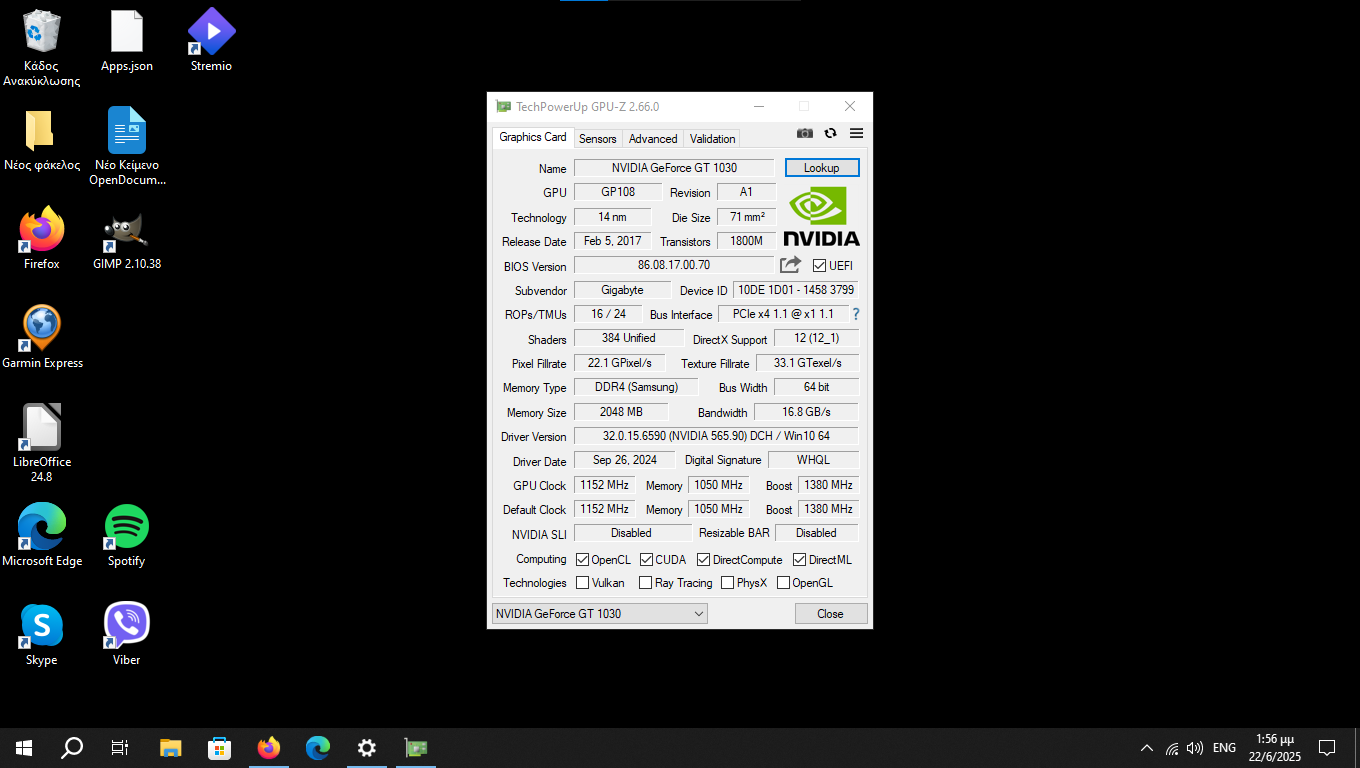The width and height of the screenshot is (1360, 768).
Task: Click the Bus Interface question mark
Action: 855,314
